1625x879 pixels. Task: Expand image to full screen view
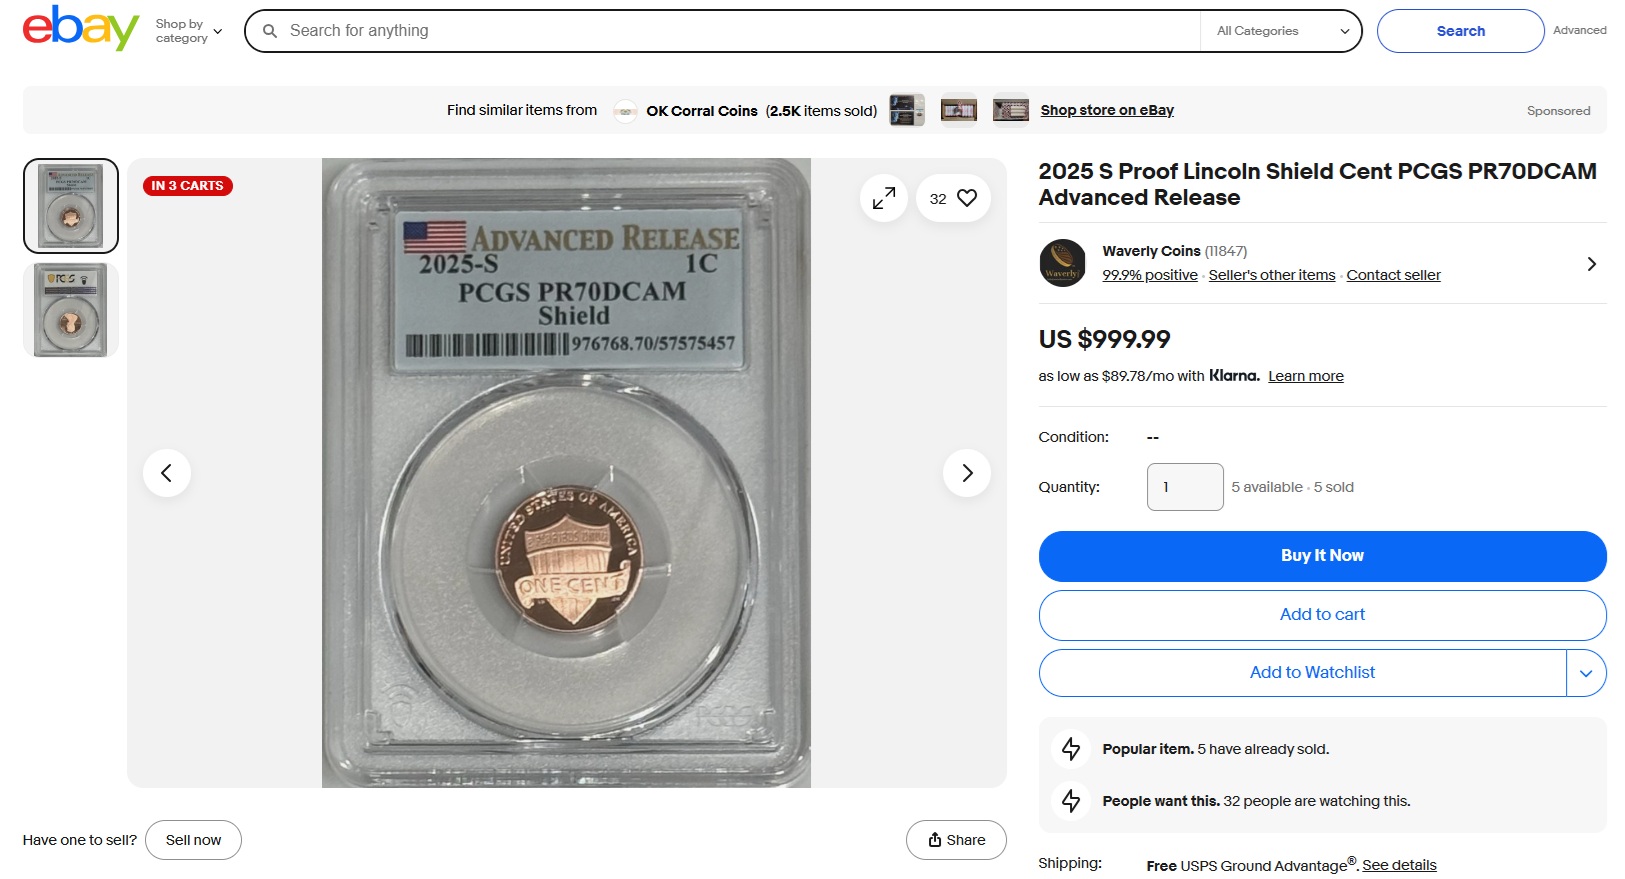884,199
